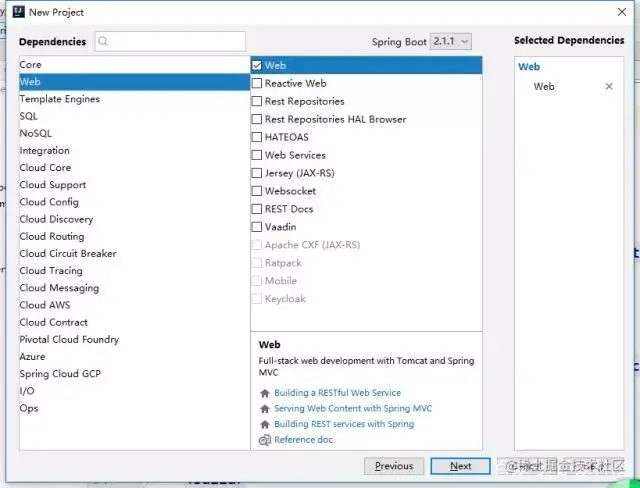Check the Rest Repositories option
This screenshot has width=640, height=488.
point(257,101)
